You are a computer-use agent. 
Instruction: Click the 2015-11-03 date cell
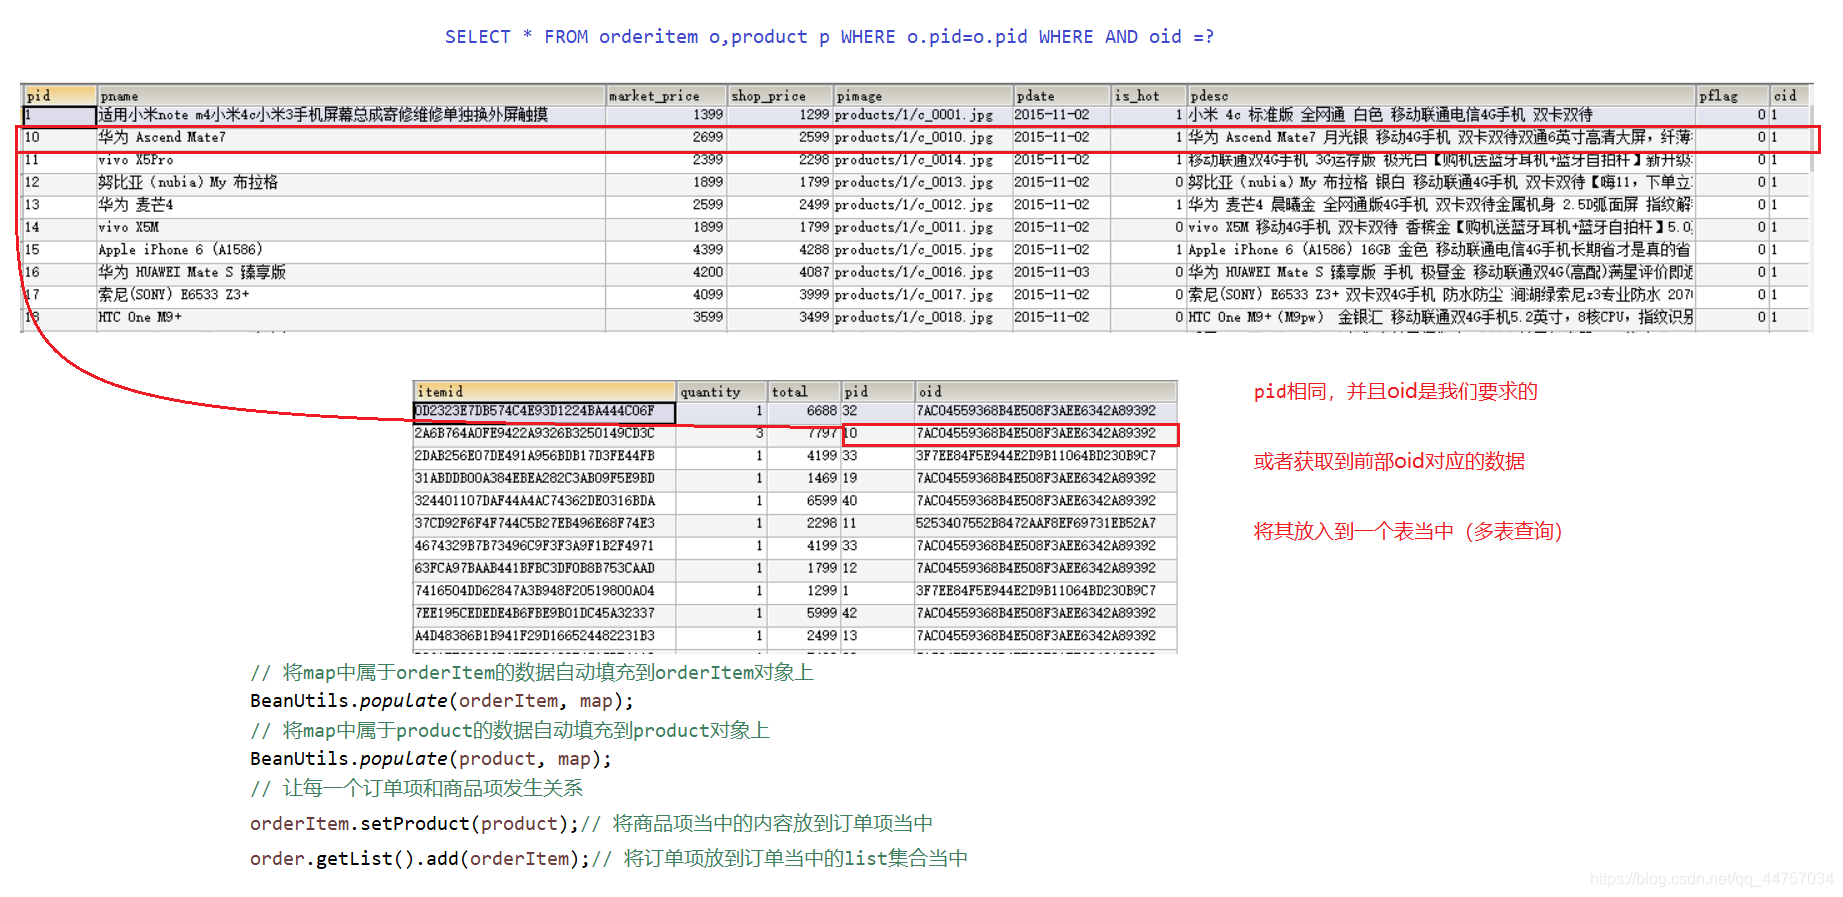click(x=1063, y=272)
